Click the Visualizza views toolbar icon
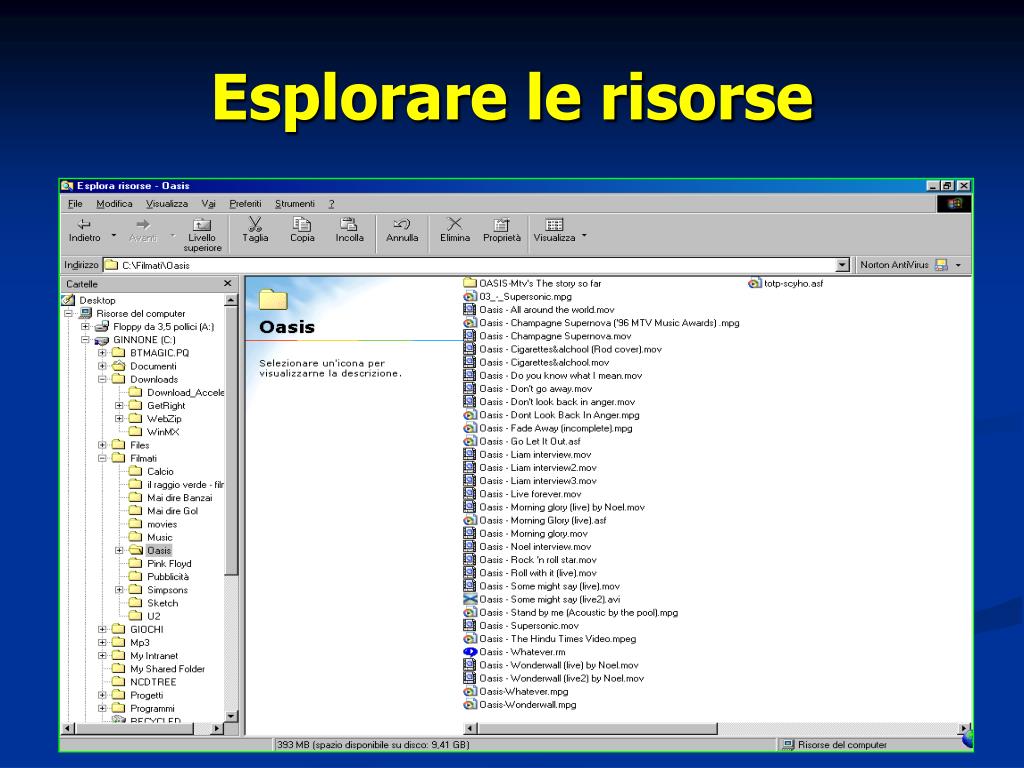 [554, 231]
